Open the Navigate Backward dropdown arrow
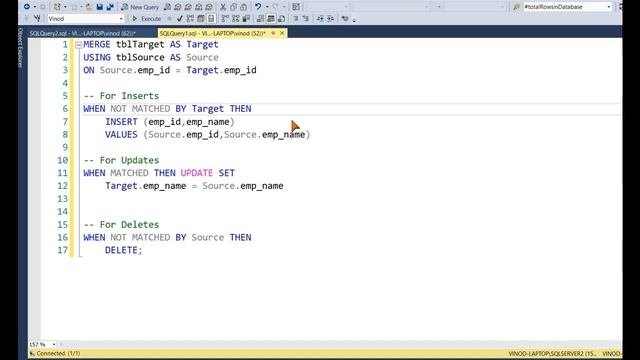This screenshot has height=360, width=640. coord(35,7)
